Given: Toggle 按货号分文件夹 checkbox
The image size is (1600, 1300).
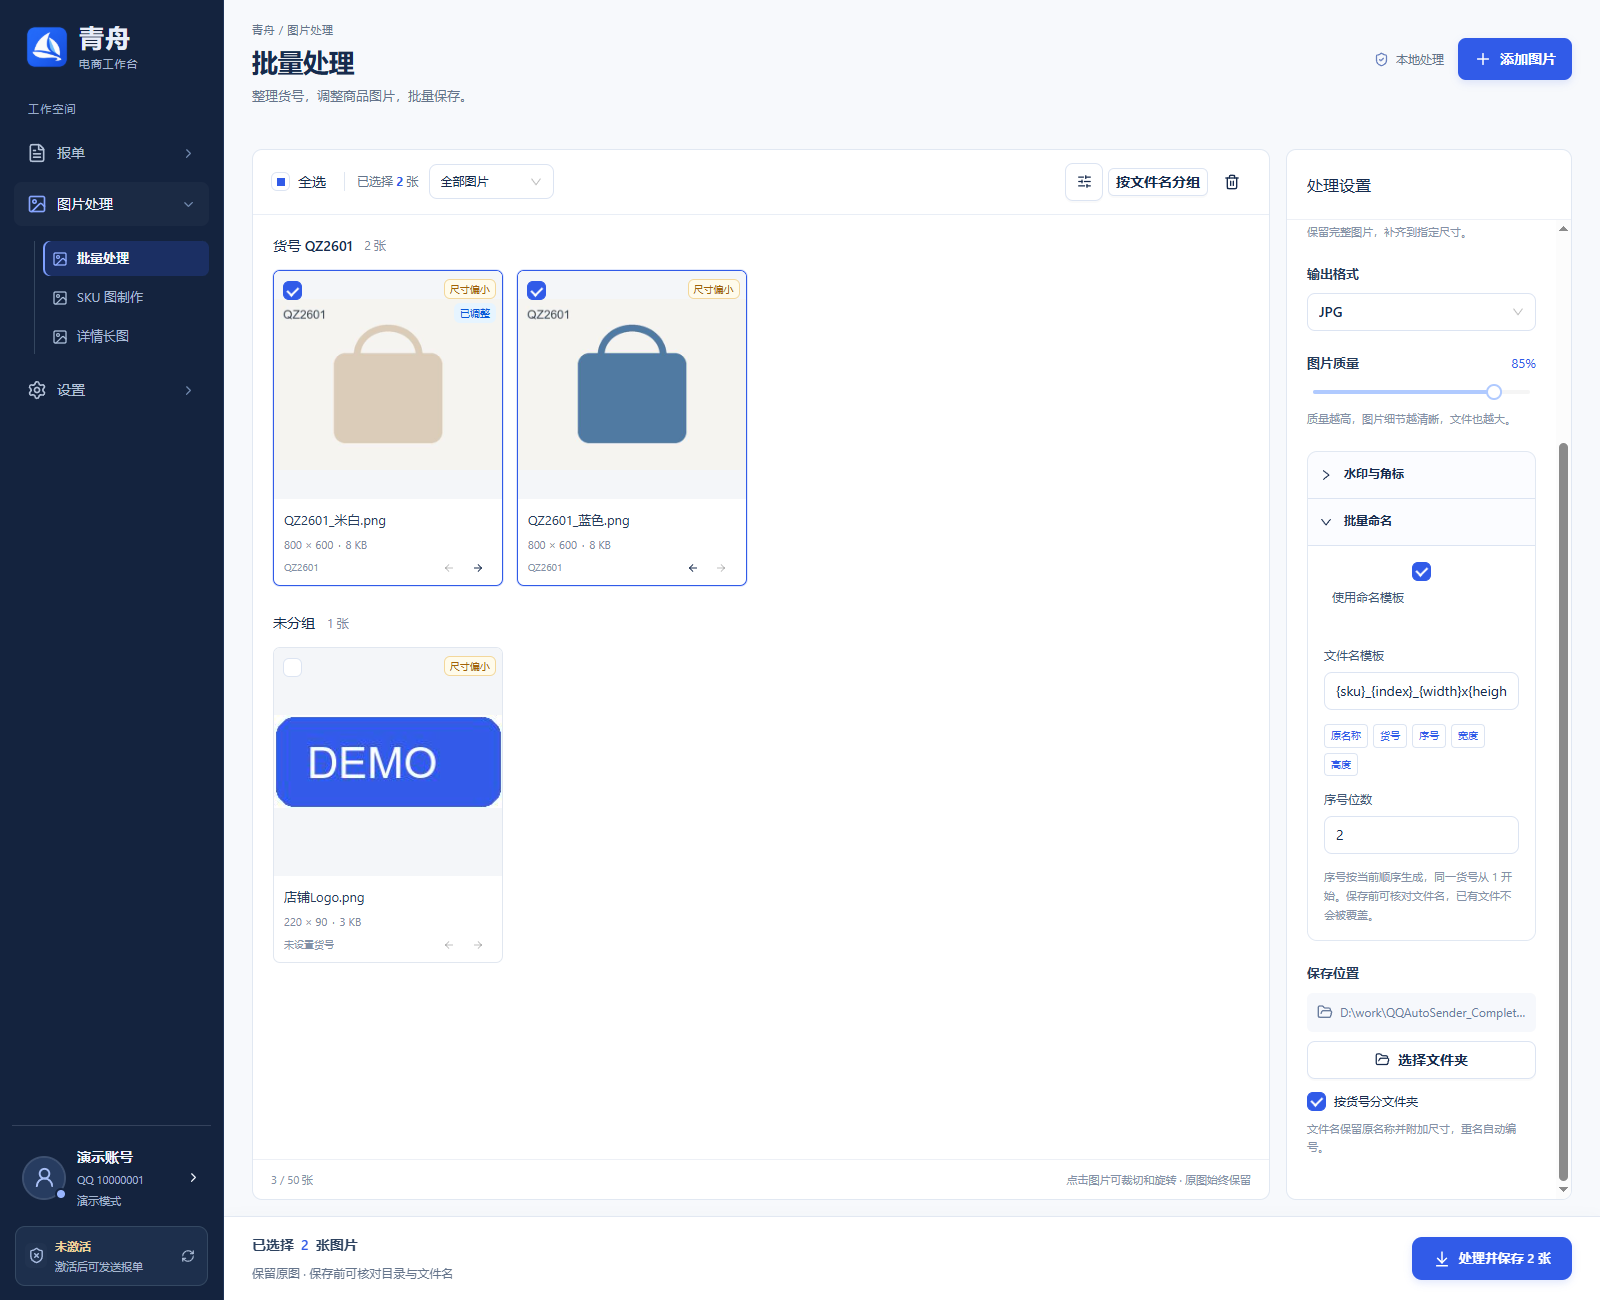Looking at the screenshot, I should click(x=1317, y=1102).
